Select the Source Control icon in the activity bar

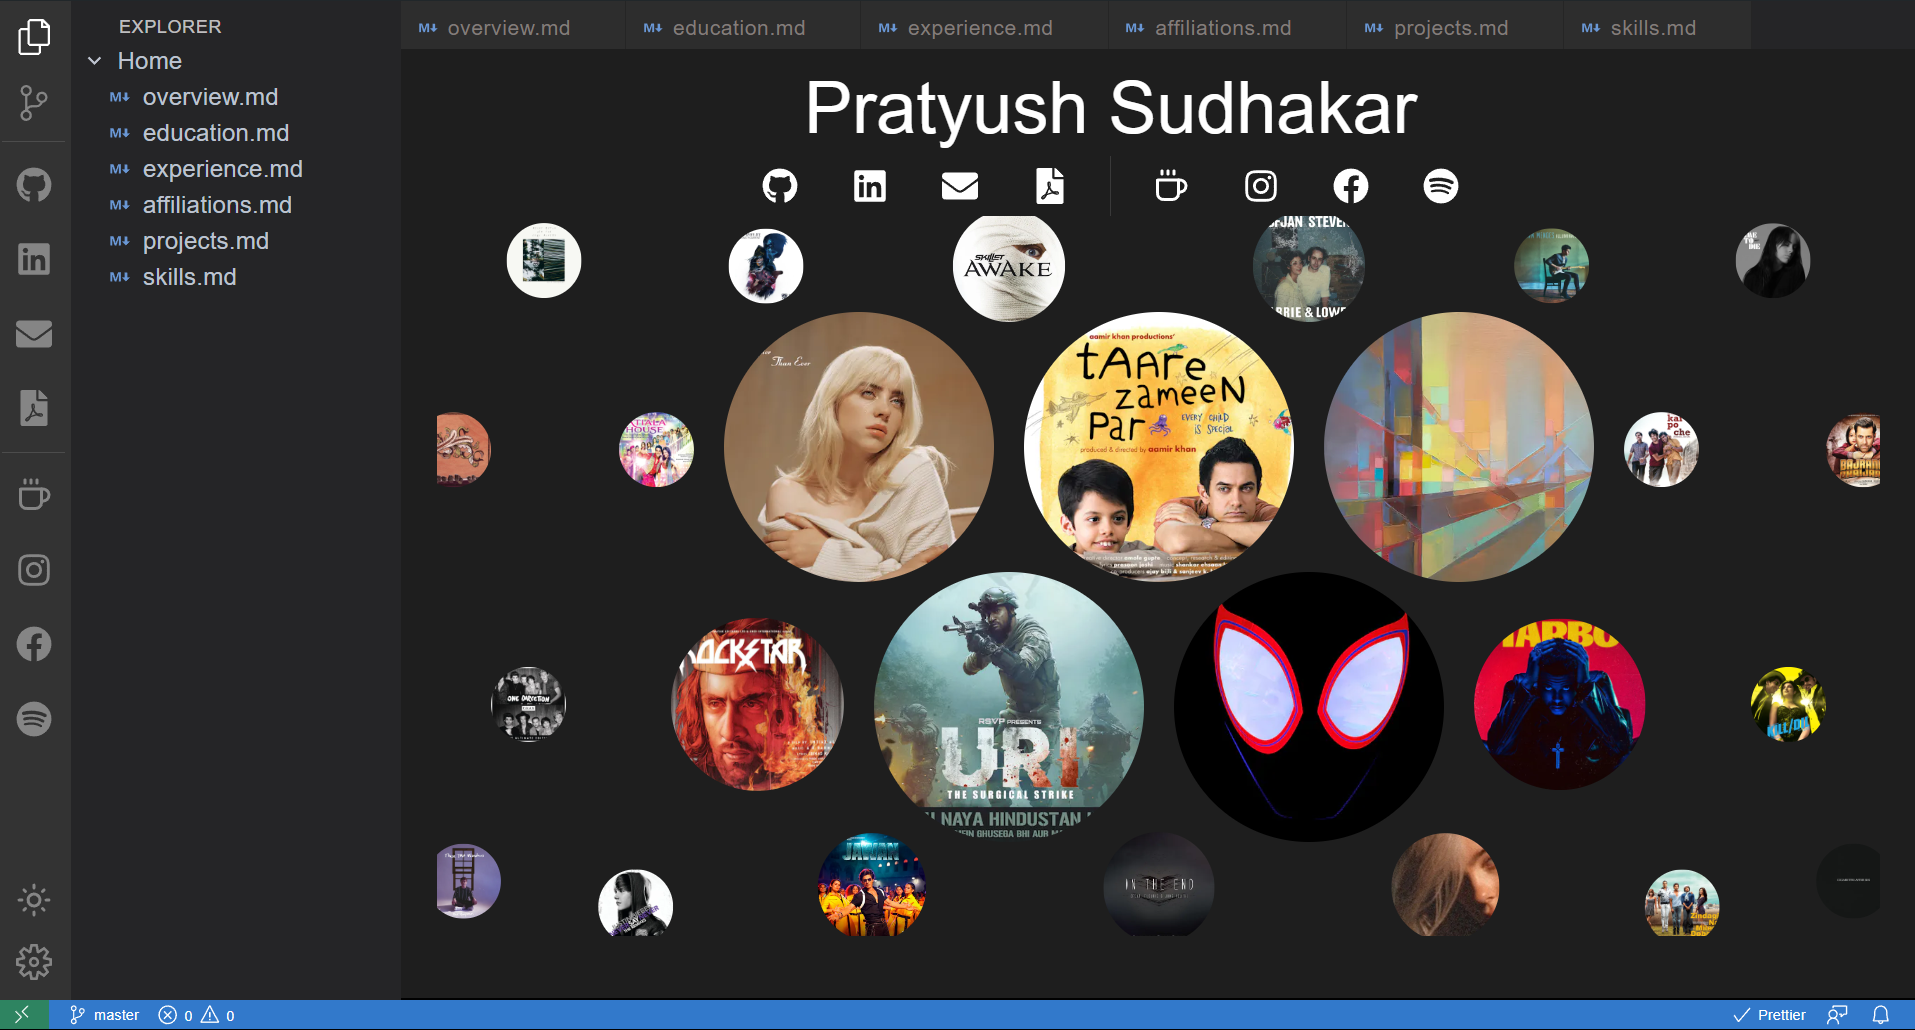click(35, 103)
